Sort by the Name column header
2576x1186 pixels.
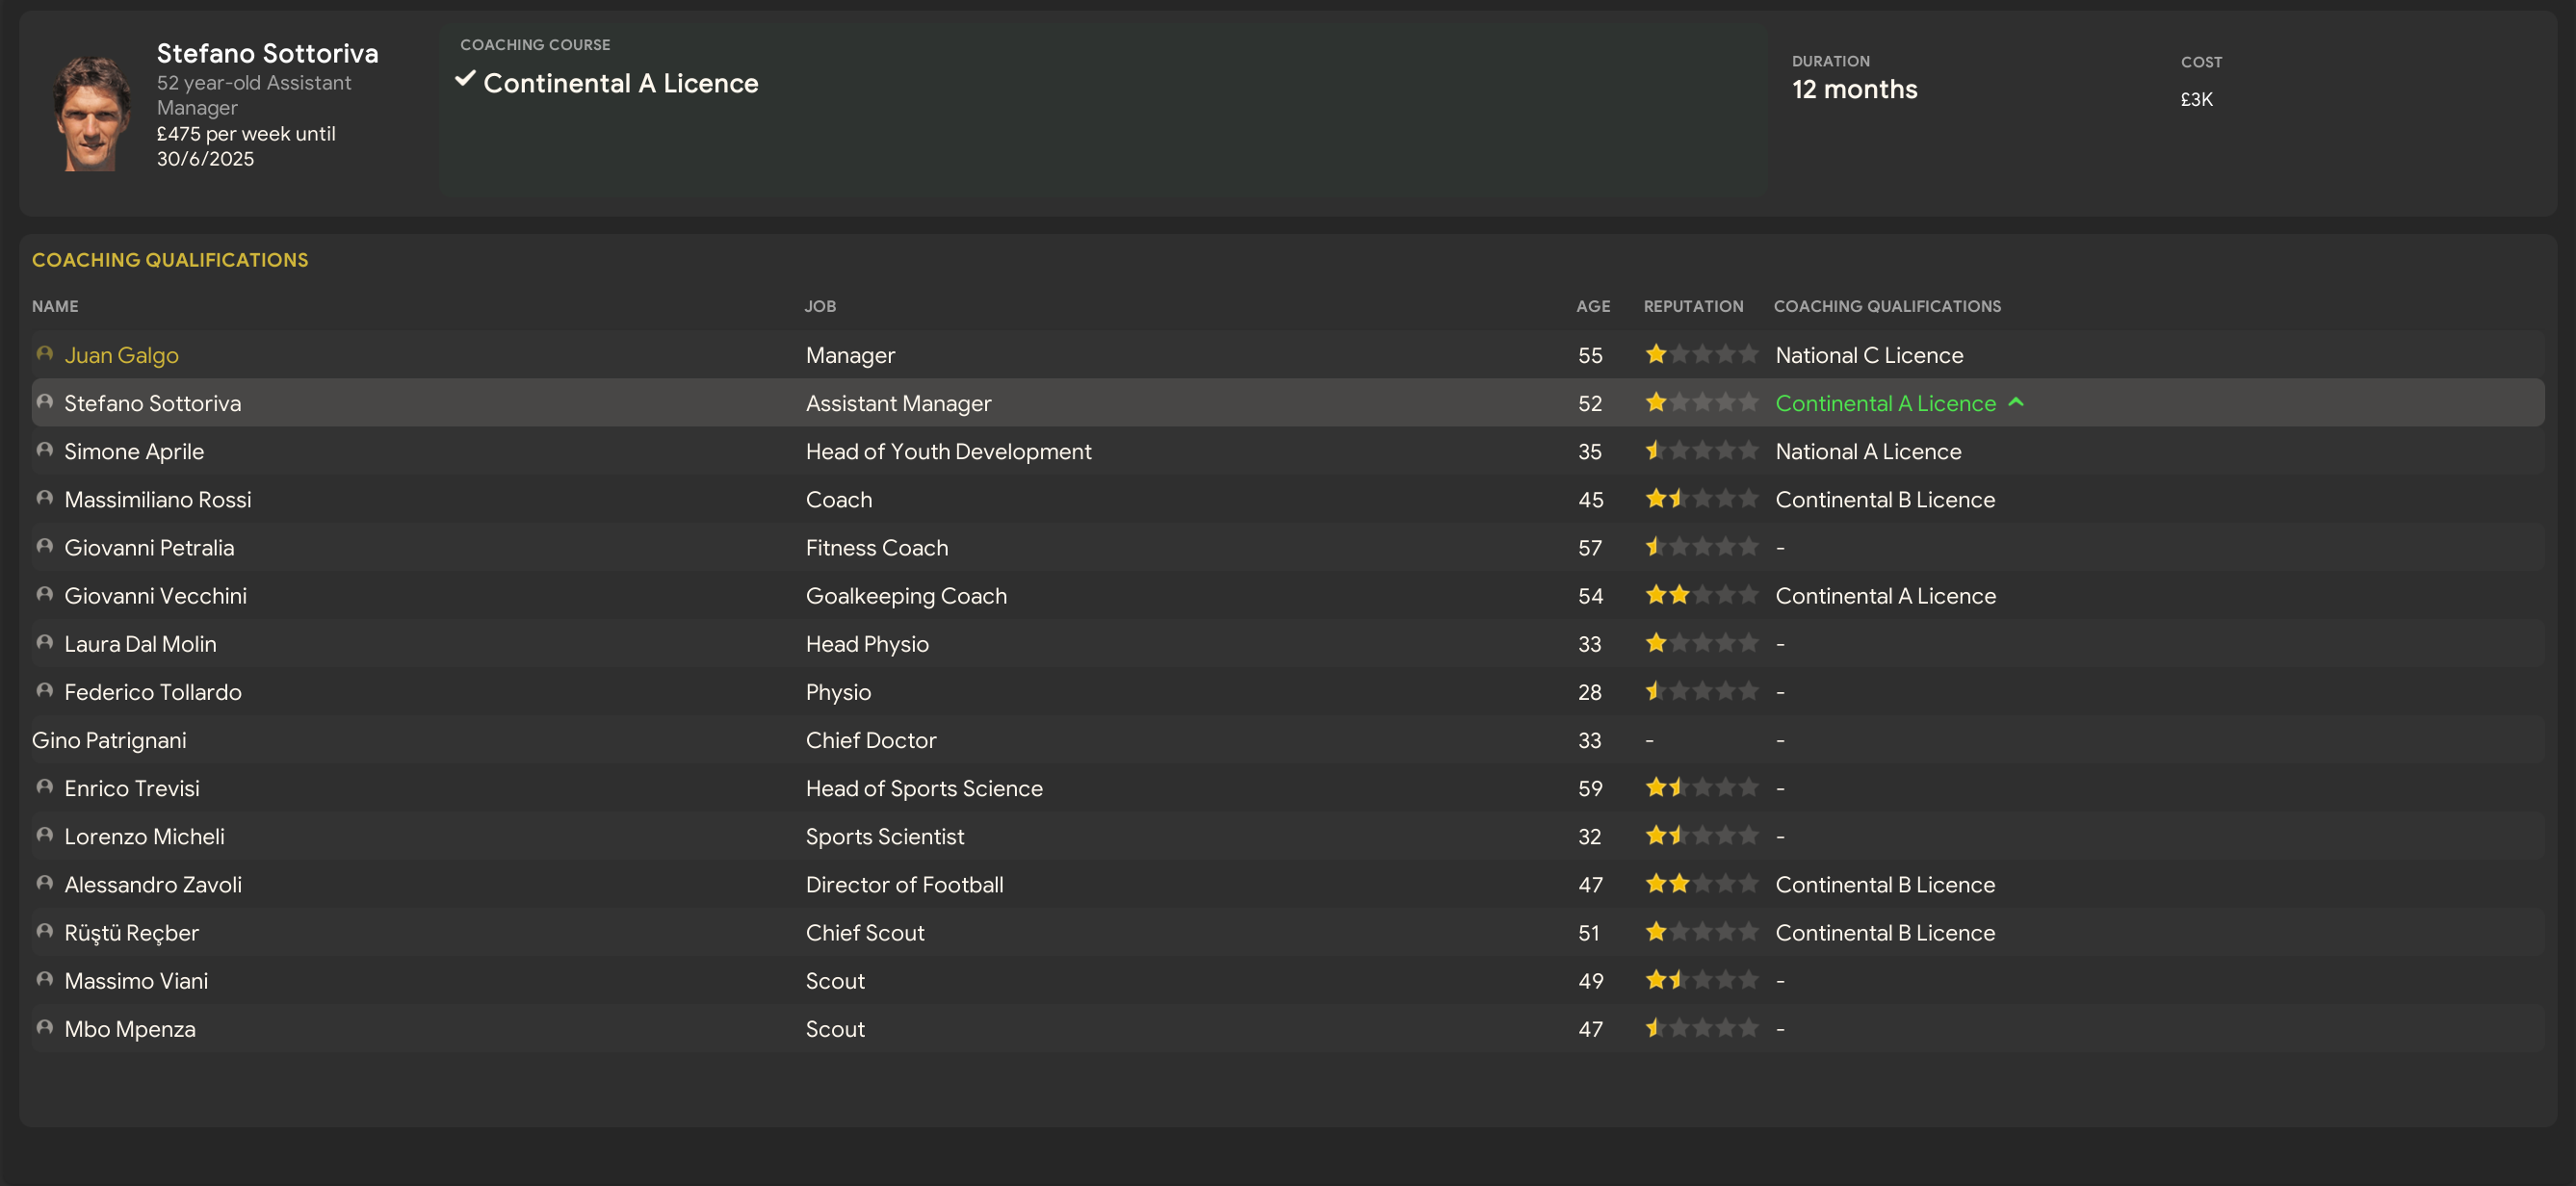[x=55, y=306]
